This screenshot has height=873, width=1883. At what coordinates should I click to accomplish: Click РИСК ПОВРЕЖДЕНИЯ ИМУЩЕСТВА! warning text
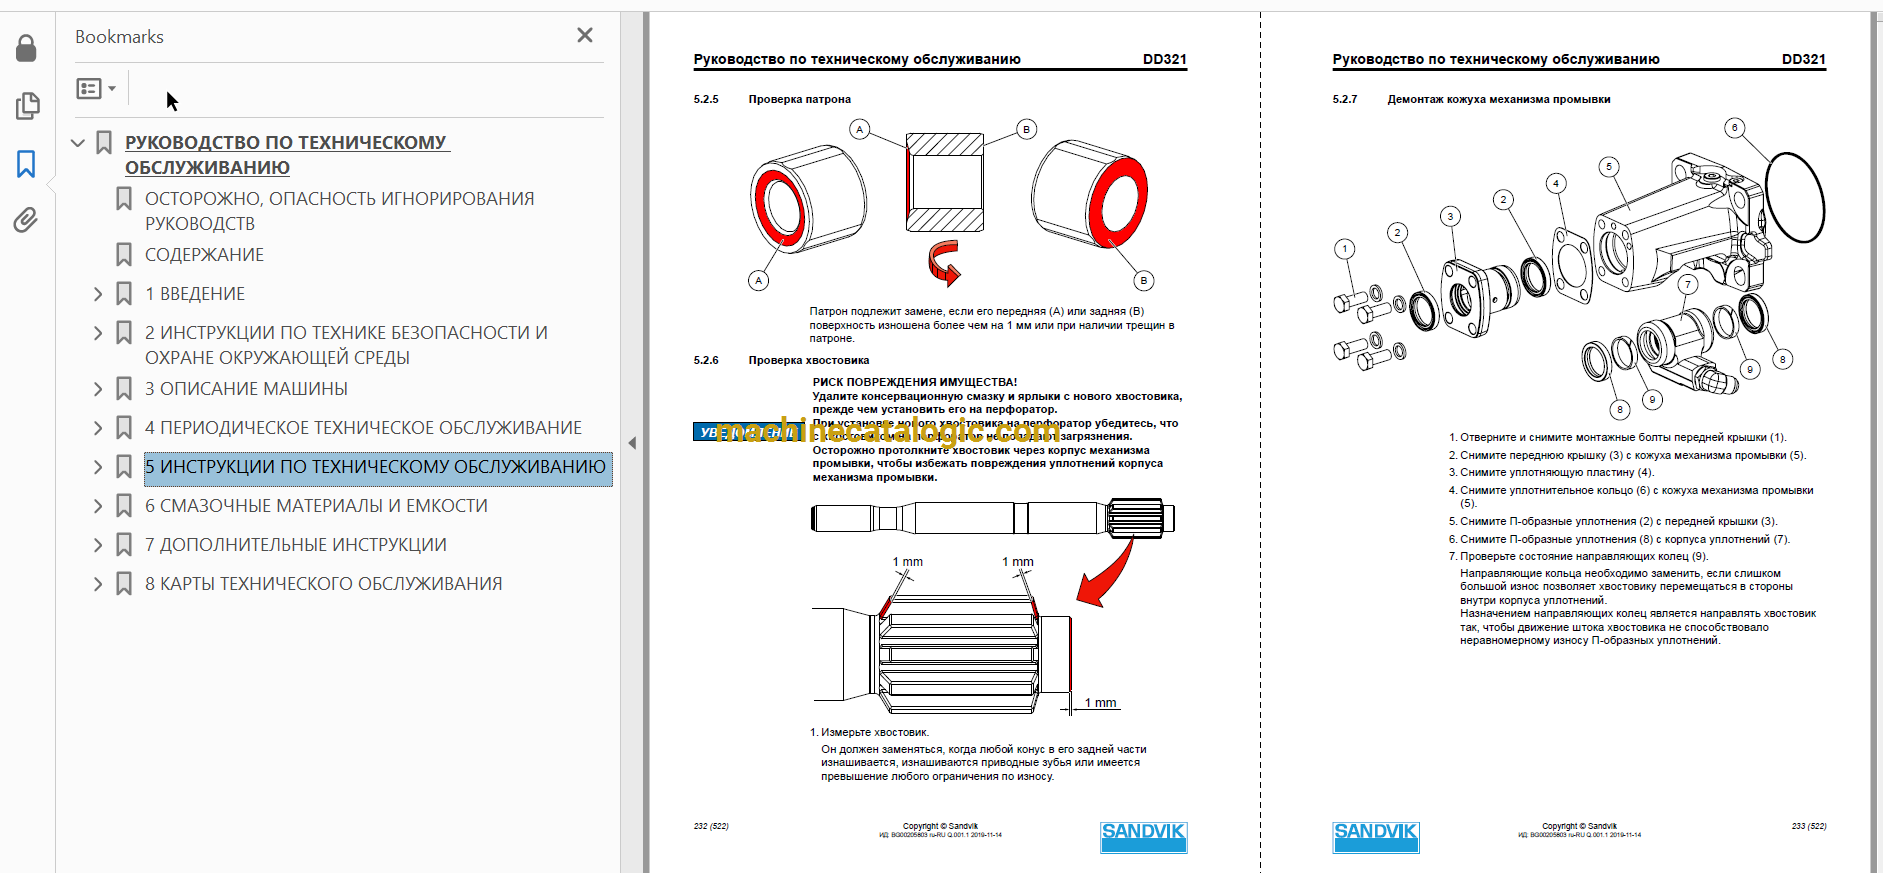[x=915, y=382]
